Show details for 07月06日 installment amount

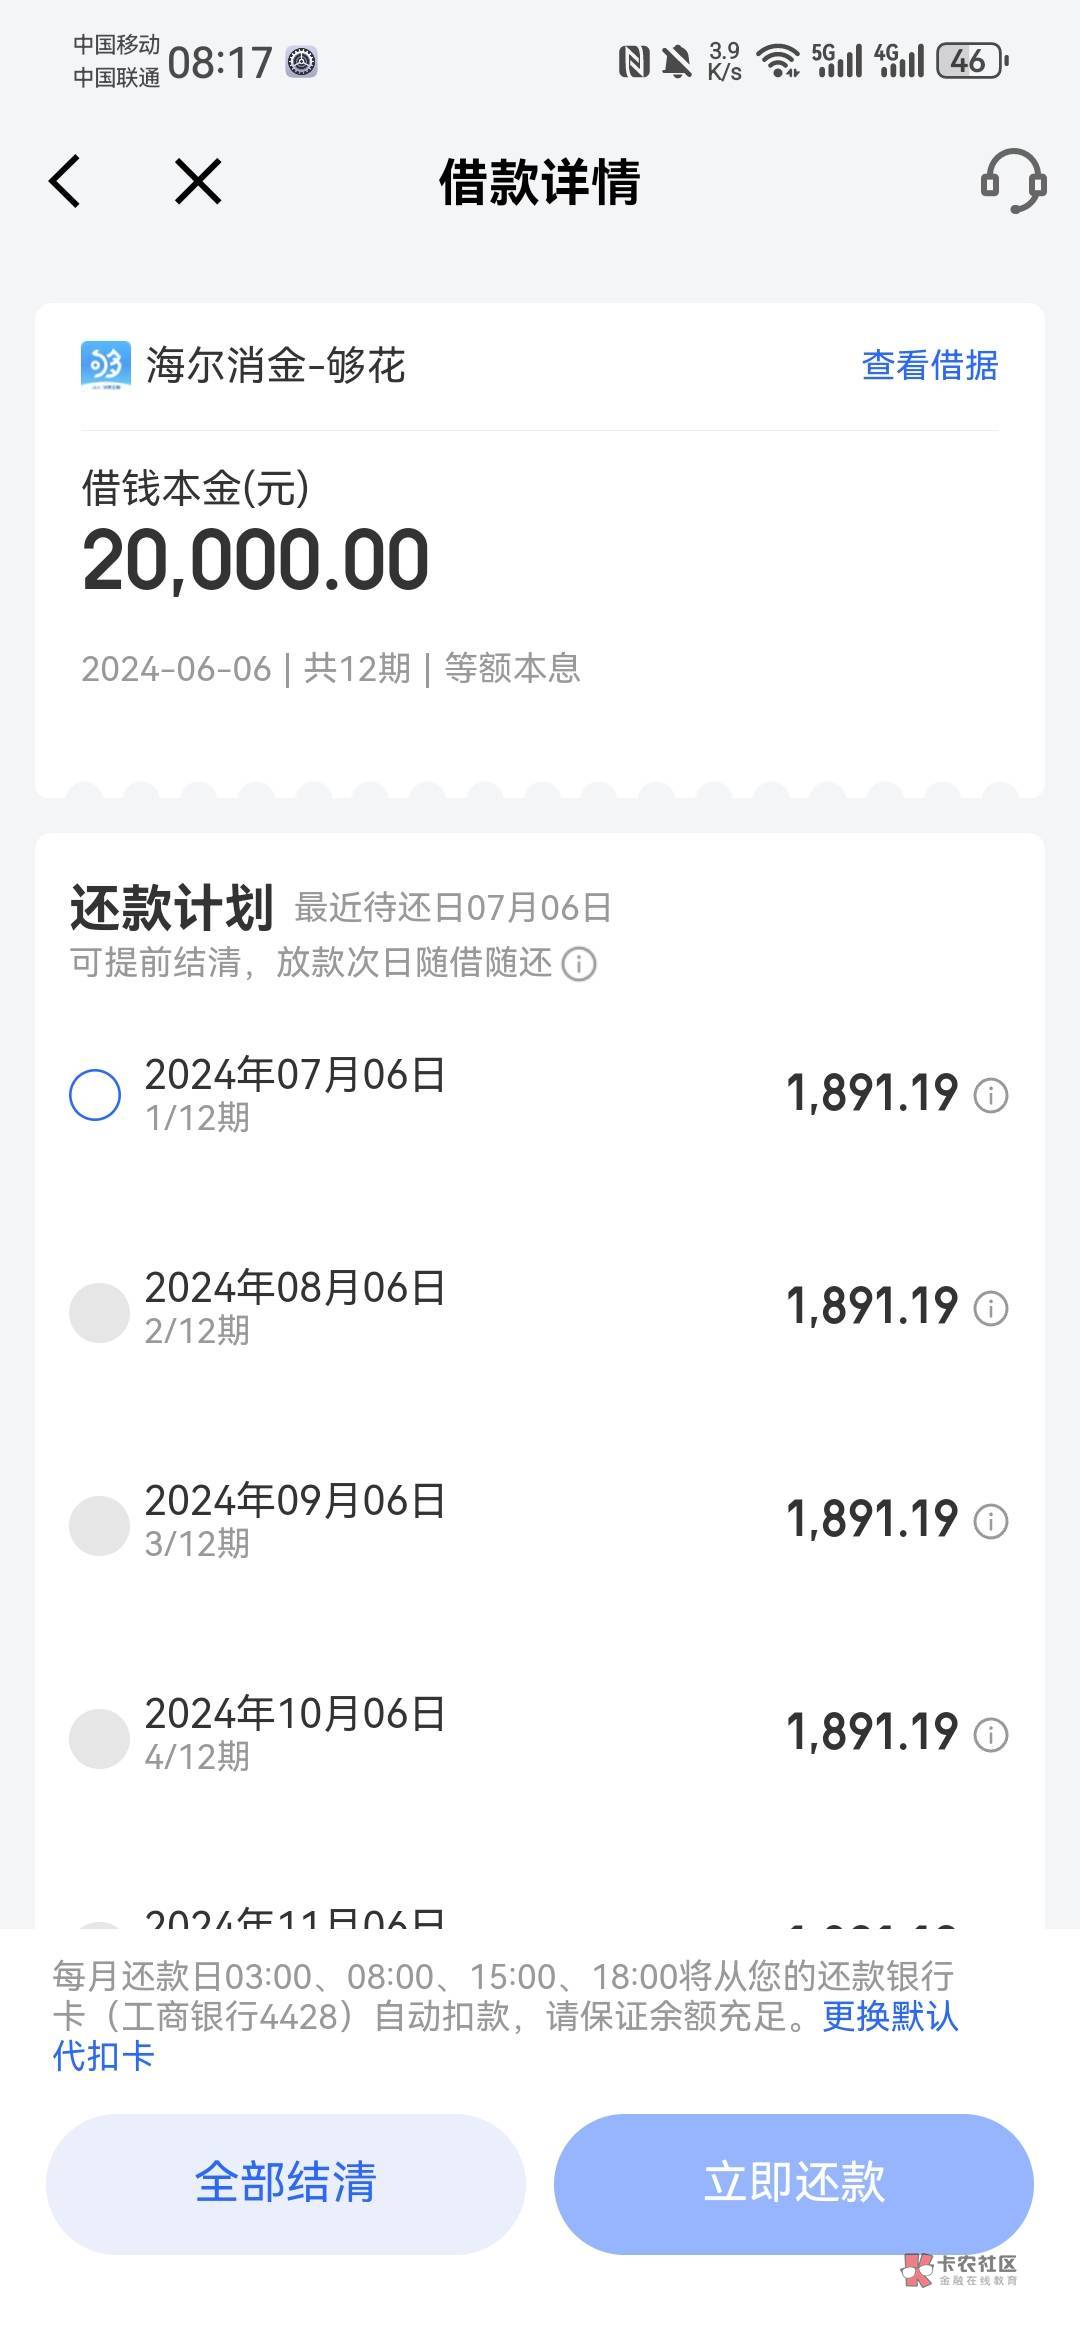pos(991,1095)
